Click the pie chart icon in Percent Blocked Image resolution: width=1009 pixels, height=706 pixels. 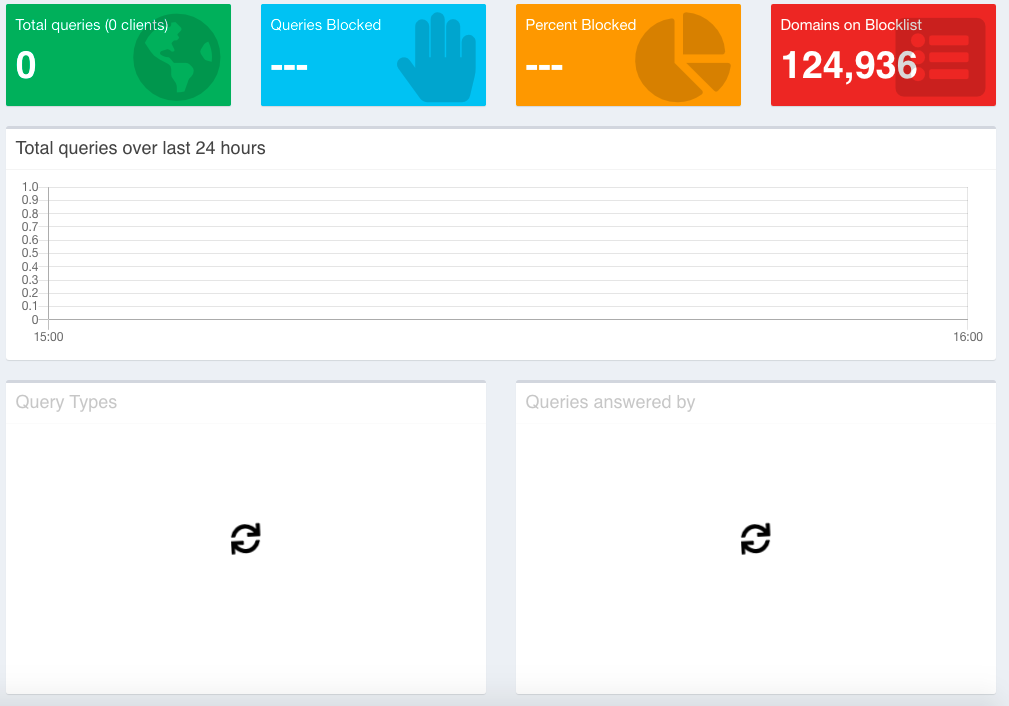pyautogui.click(x=683, y=58)
